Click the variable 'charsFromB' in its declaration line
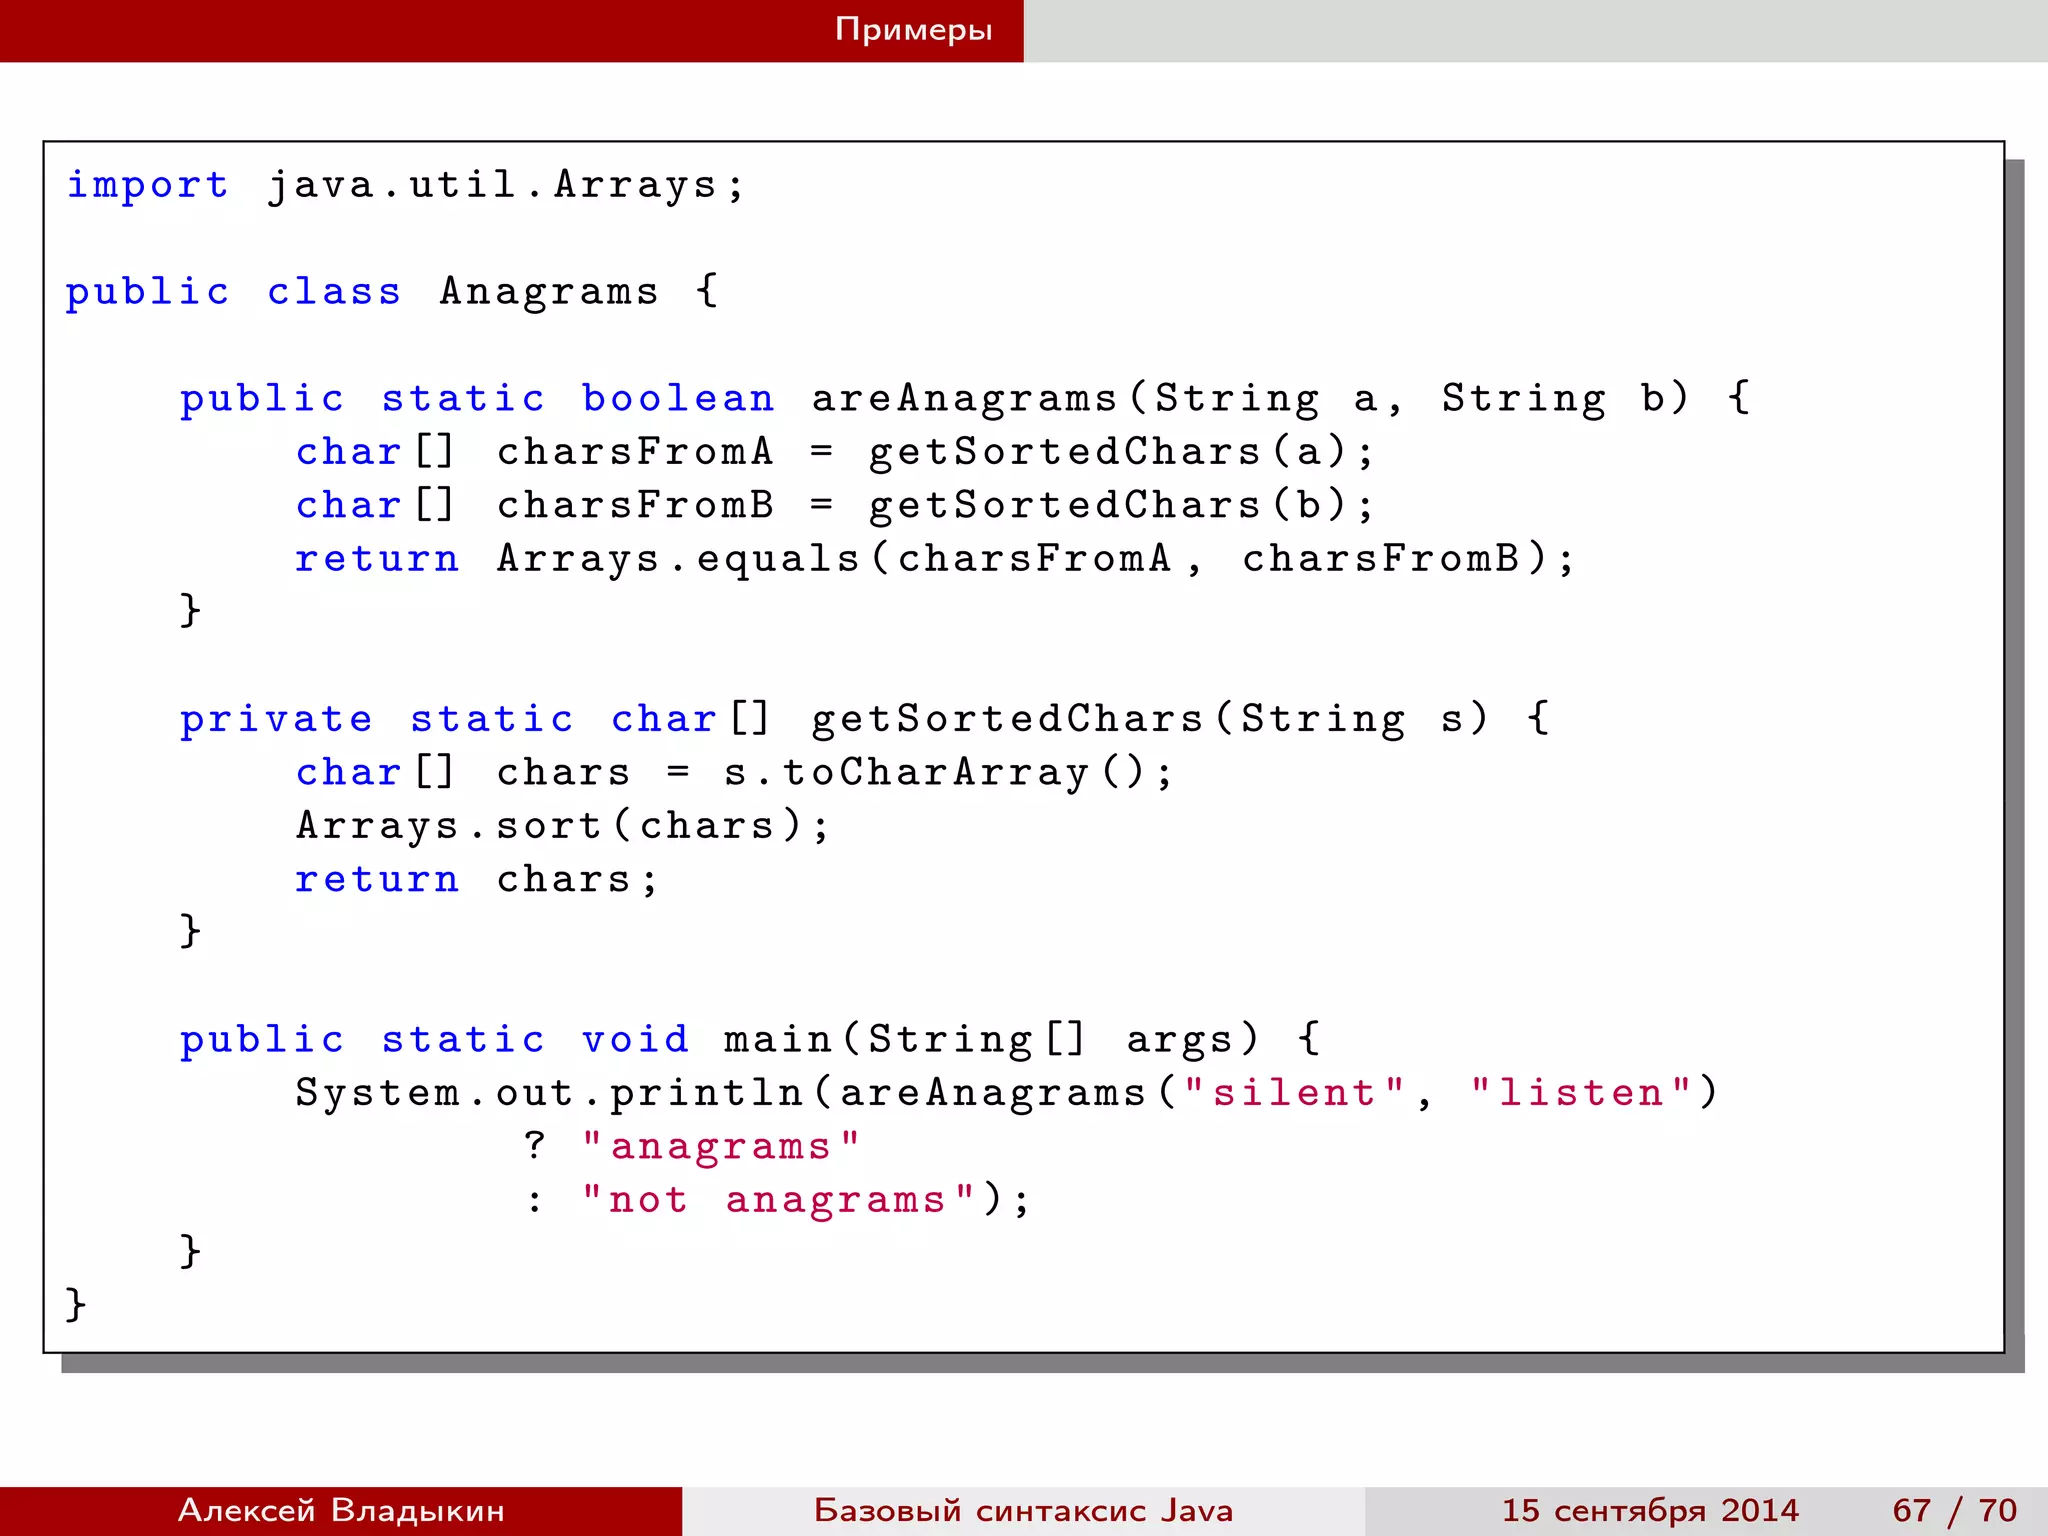2048x1536 pixels. point(635,505)
